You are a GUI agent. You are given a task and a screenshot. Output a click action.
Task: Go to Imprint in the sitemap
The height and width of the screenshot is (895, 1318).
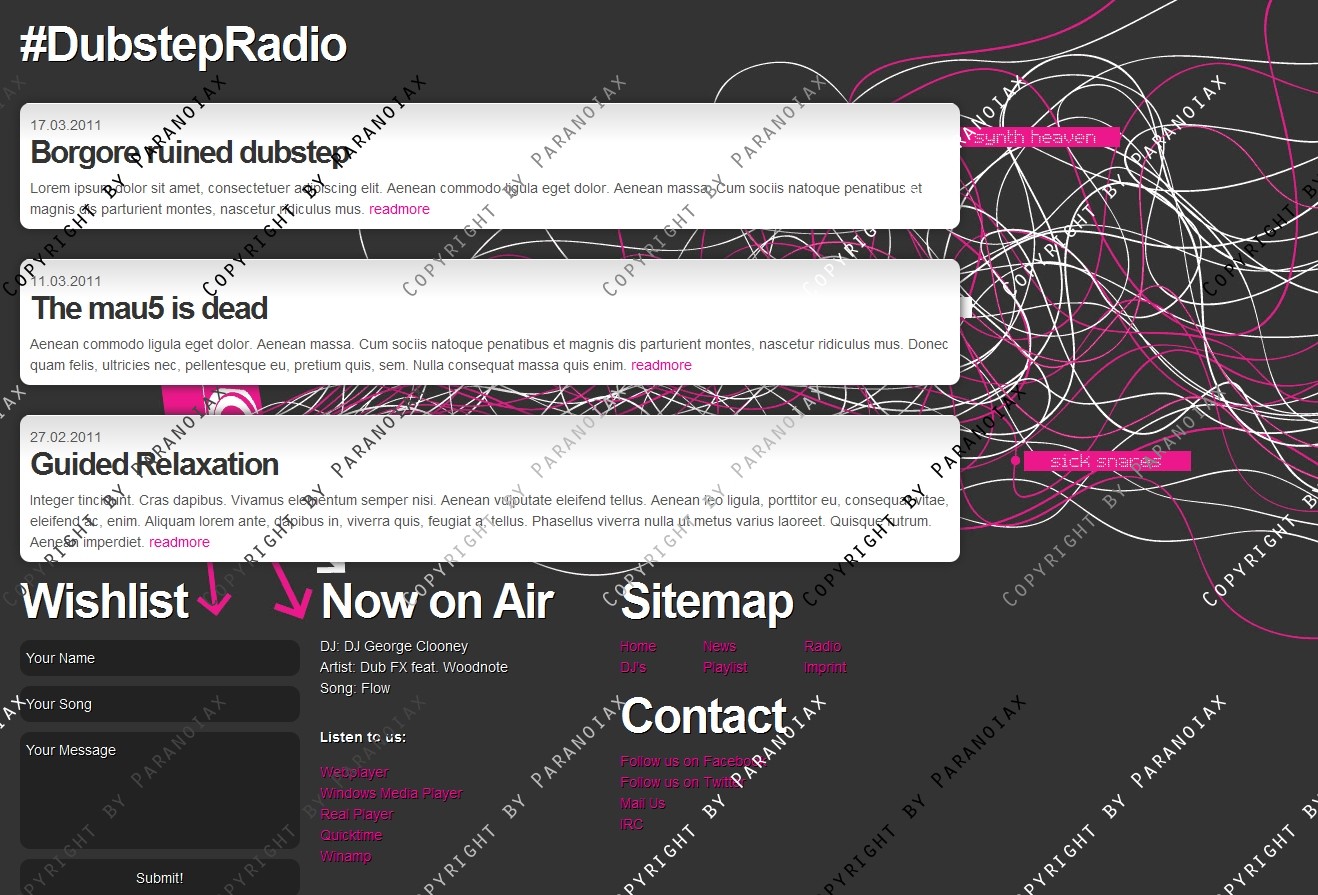coord(825,667)
